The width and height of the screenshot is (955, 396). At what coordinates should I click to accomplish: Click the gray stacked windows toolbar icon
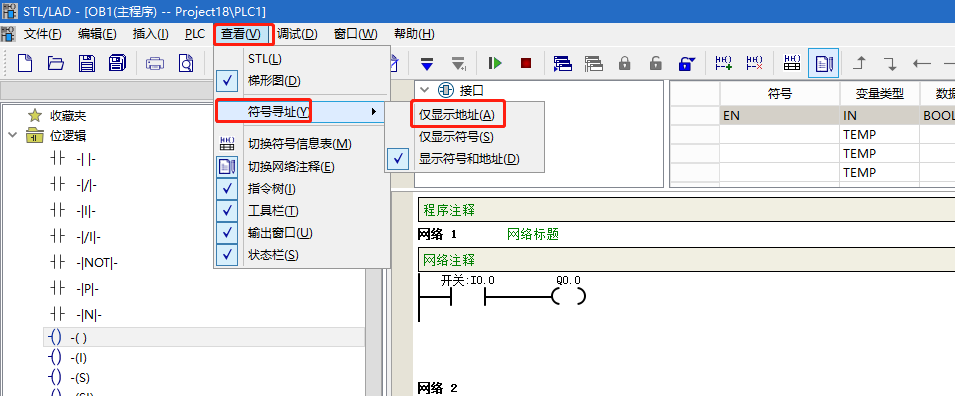tap(593, 63)
